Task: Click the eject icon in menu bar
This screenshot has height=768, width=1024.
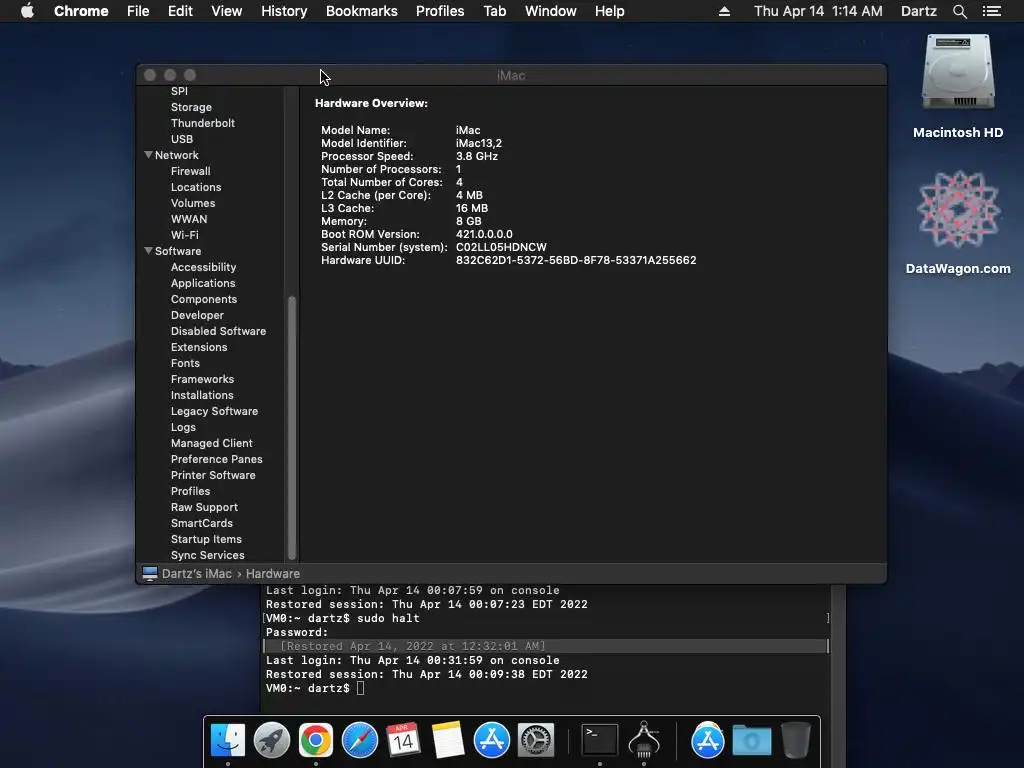Action: point(724,11)
